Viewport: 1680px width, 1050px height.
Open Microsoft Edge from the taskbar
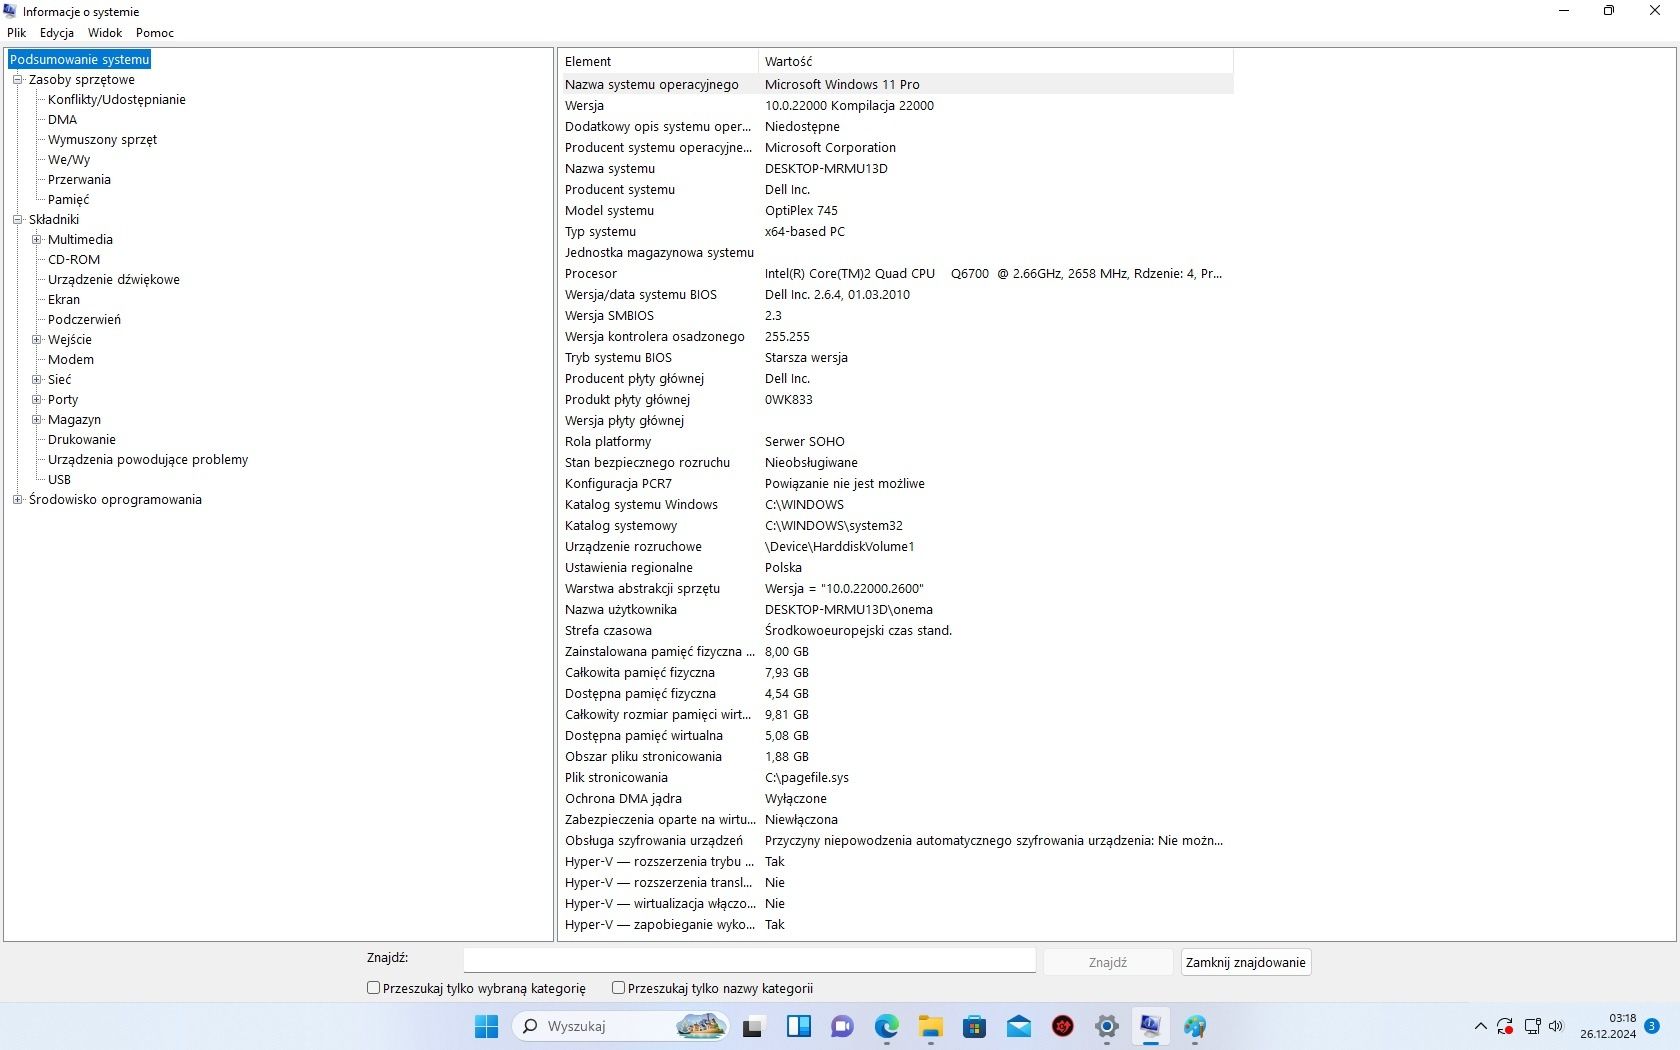[887, 1026]
